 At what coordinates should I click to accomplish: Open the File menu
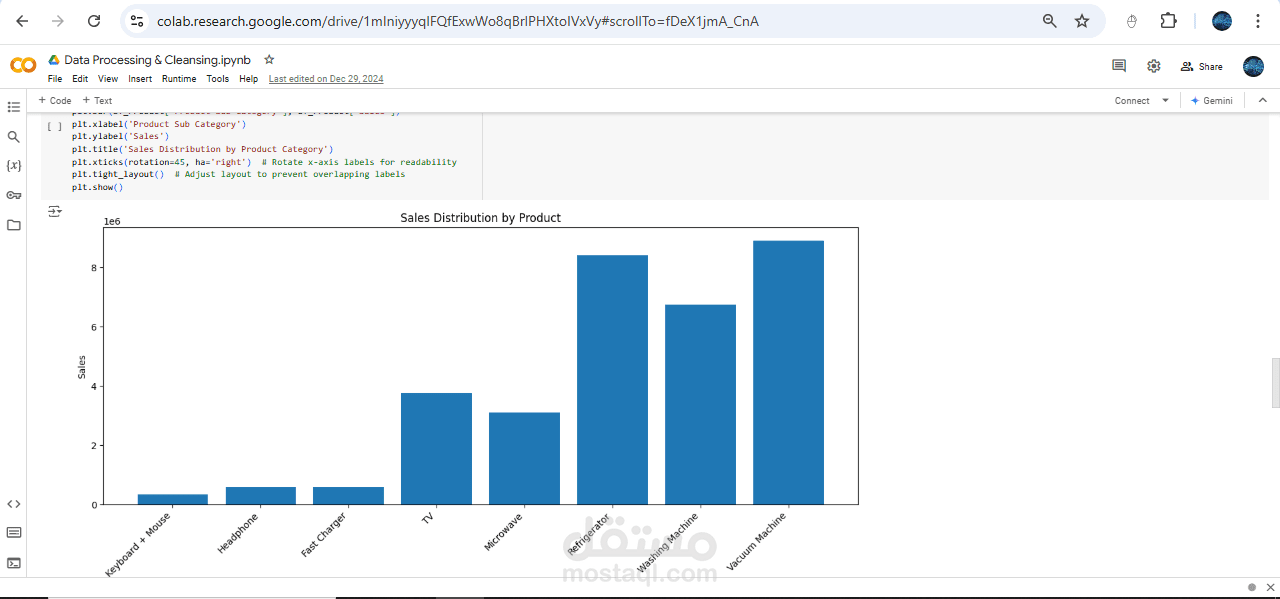55,79
